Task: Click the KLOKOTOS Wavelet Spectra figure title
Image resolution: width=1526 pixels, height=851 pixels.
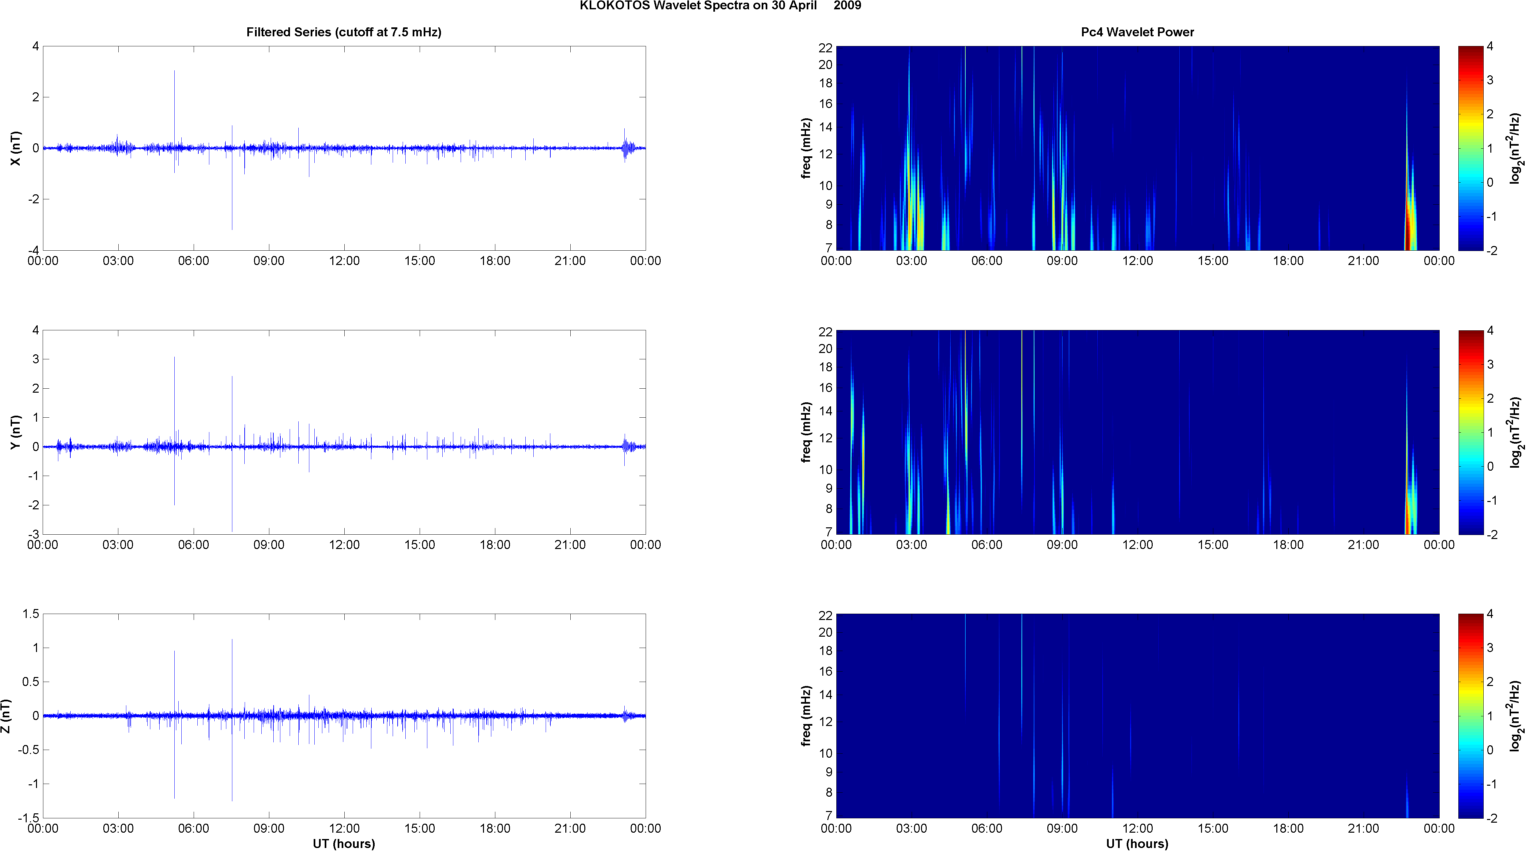Action: point(720,6)
